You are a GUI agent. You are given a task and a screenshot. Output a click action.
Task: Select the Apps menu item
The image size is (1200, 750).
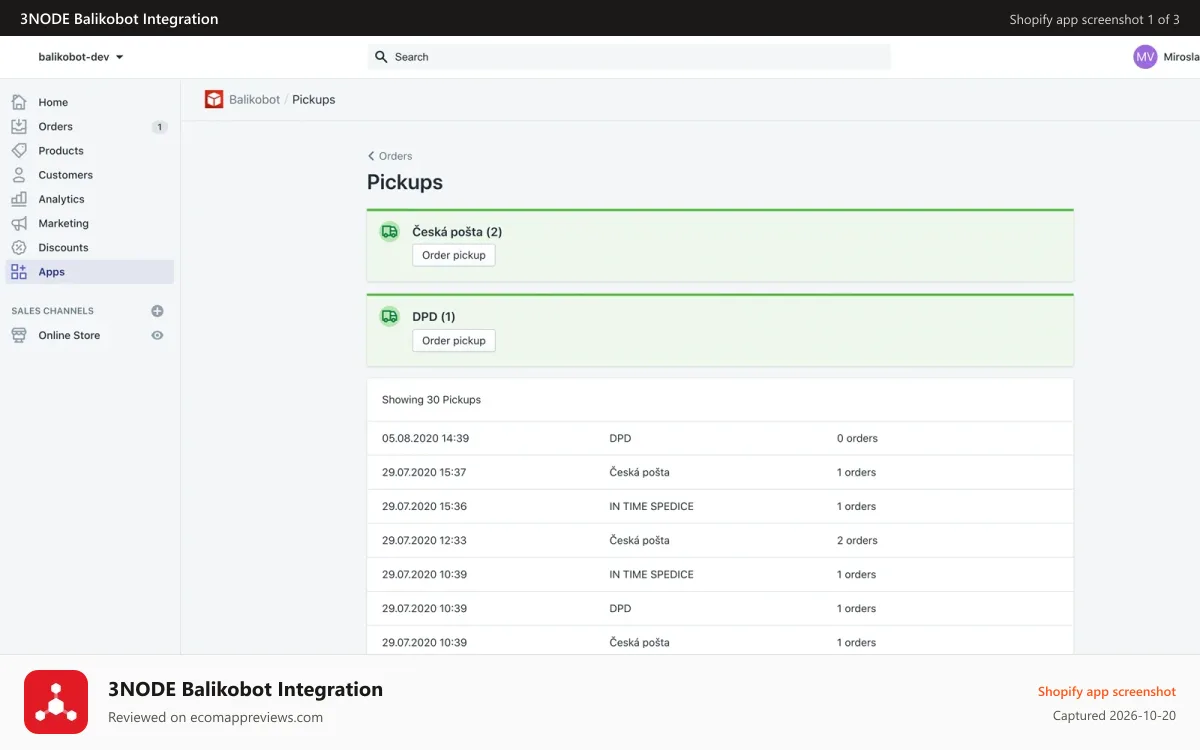90,272
